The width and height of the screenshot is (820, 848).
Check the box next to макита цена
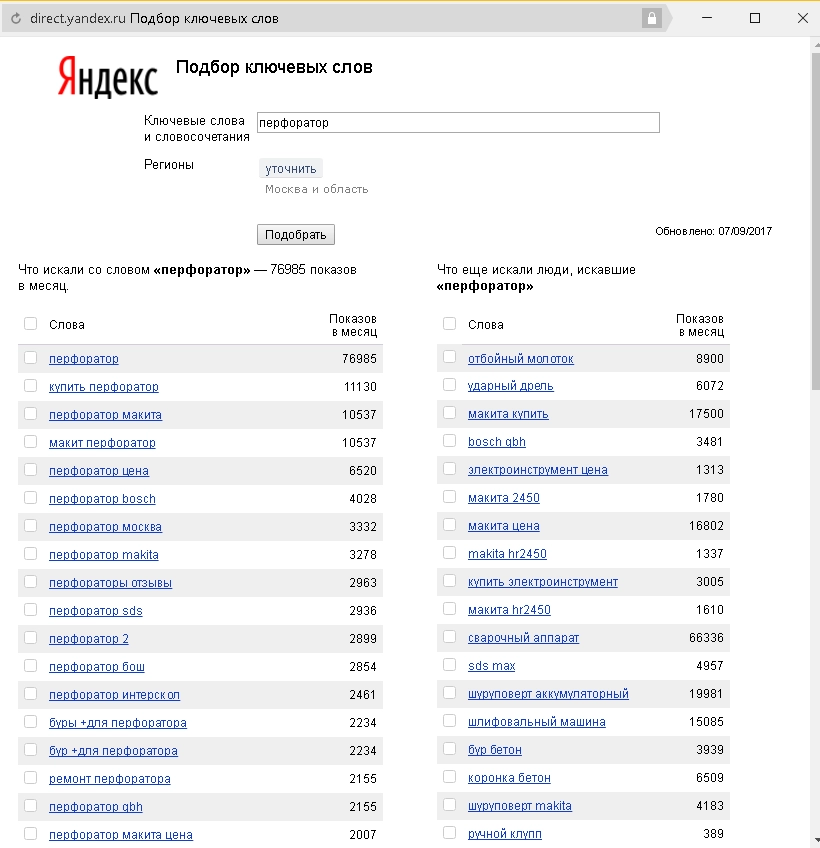tap(449, 525)
